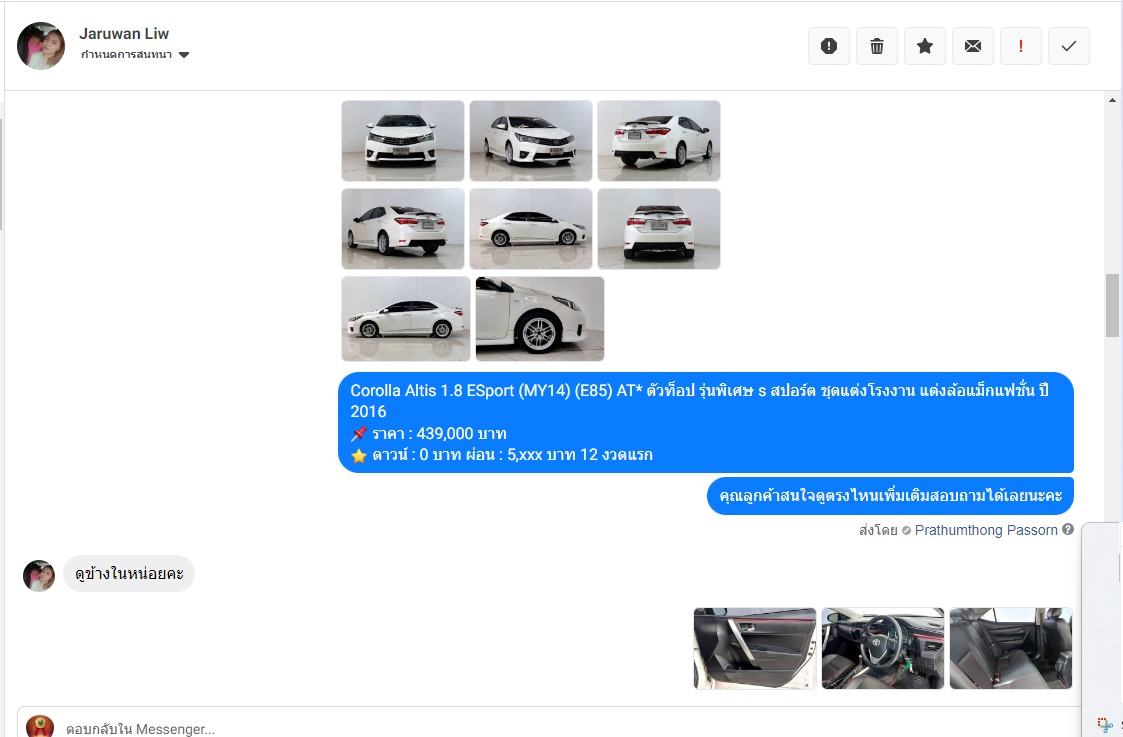The height and width of the screenshot is (737, 1123).
Task: Open the Prathumthong Passorn sender link
Action: coord(985,530)
